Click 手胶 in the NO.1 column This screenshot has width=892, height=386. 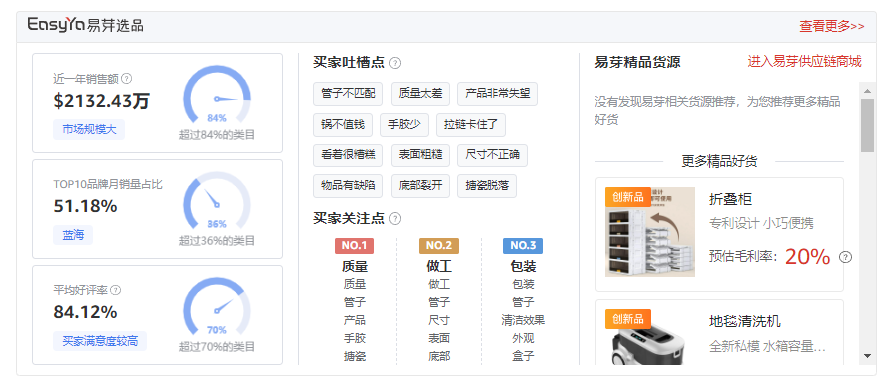pos(354,338)
